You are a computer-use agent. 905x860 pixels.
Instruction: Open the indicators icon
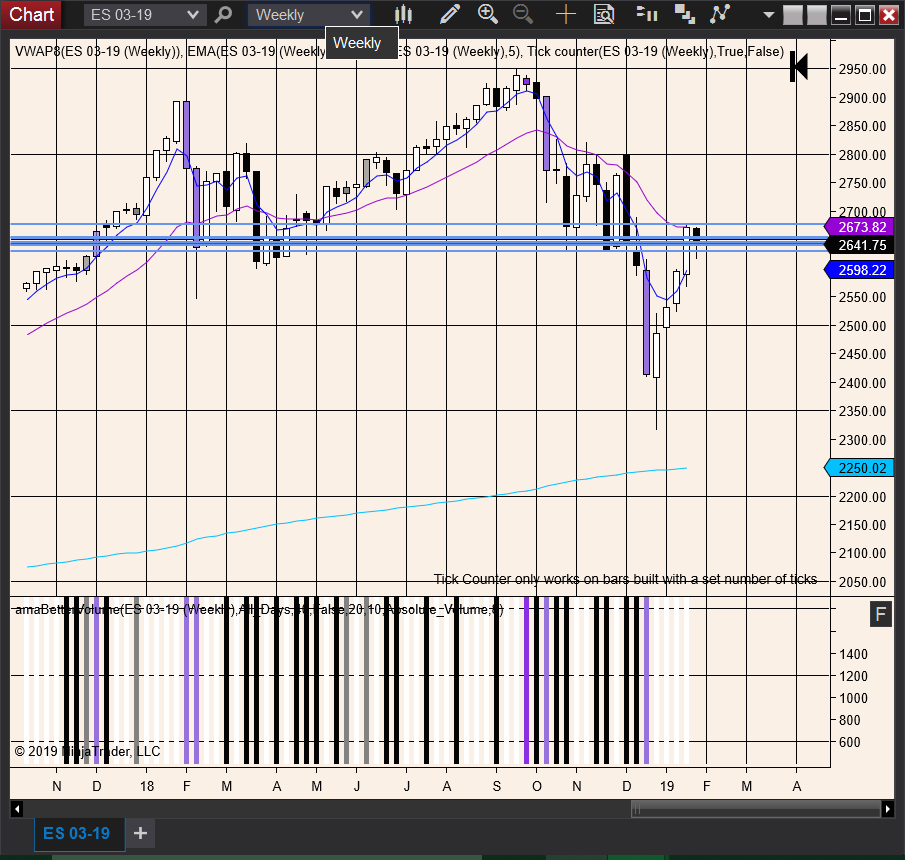coord(685,14)
